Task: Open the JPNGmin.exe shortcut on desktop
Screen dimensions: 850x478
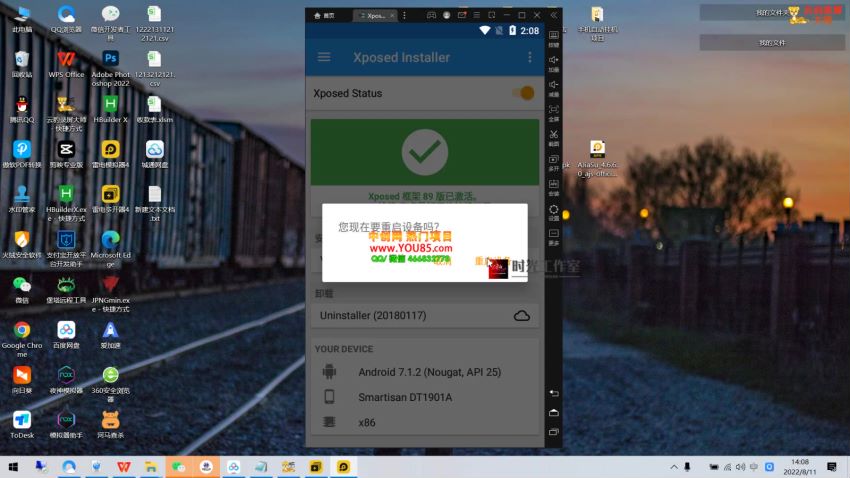Action: tap(111, 294)
